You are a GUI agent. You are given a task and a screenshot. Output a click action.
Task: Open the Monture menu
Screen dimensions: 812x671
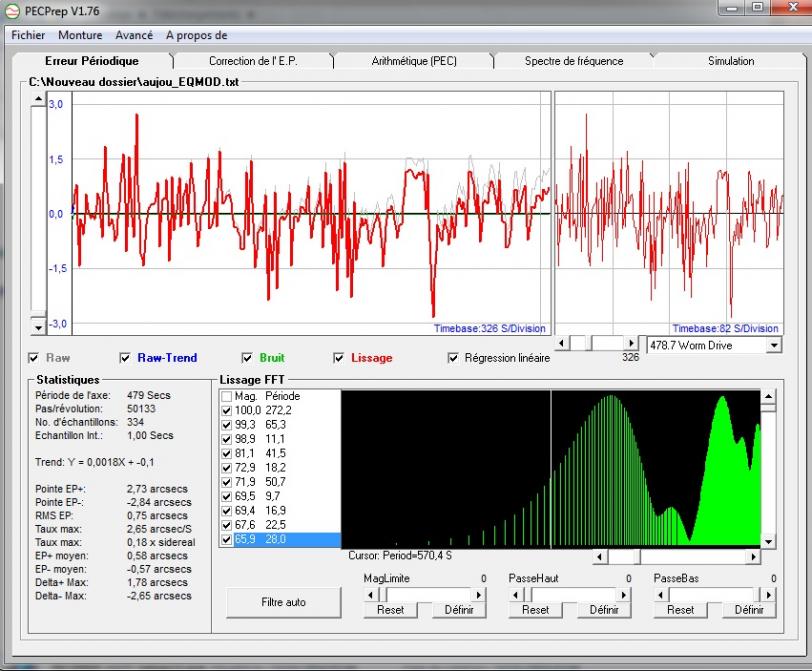coord(80,35)
